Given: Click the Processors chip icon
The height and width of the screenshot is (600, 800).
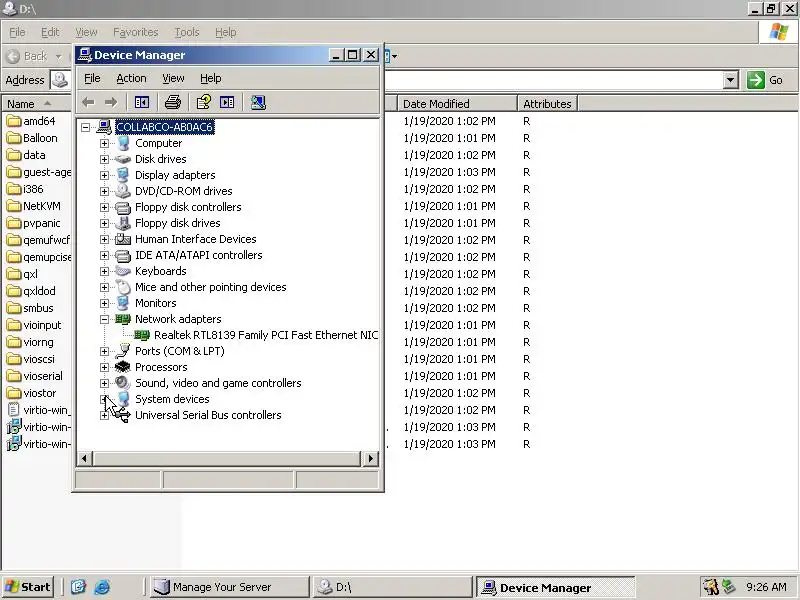Looking at the screenshot, I should coord(122,367).
